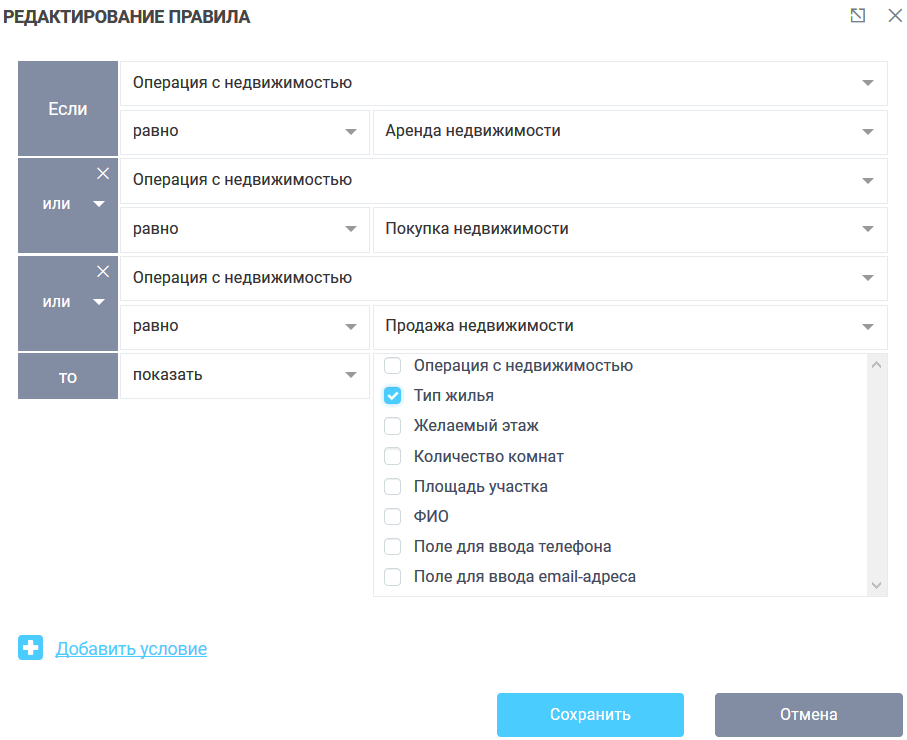Open the first равно operator dropdown
The height and width of the screenshot is (740, 907).
pyautogui.click(x=352, y=131)
